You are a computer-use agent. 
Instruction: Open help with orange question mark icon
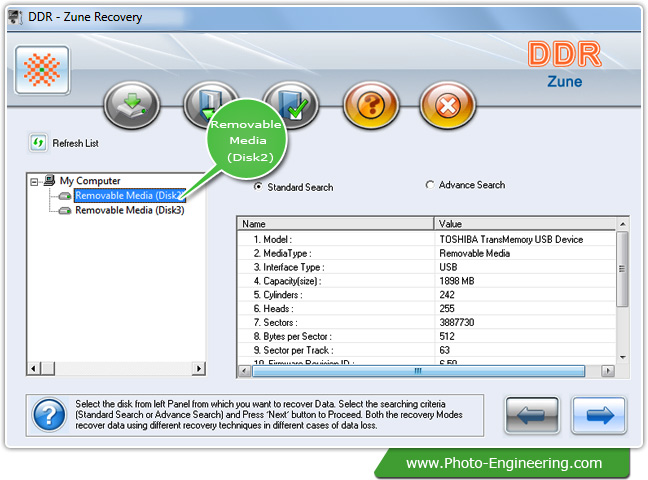[x=371, y=105]
